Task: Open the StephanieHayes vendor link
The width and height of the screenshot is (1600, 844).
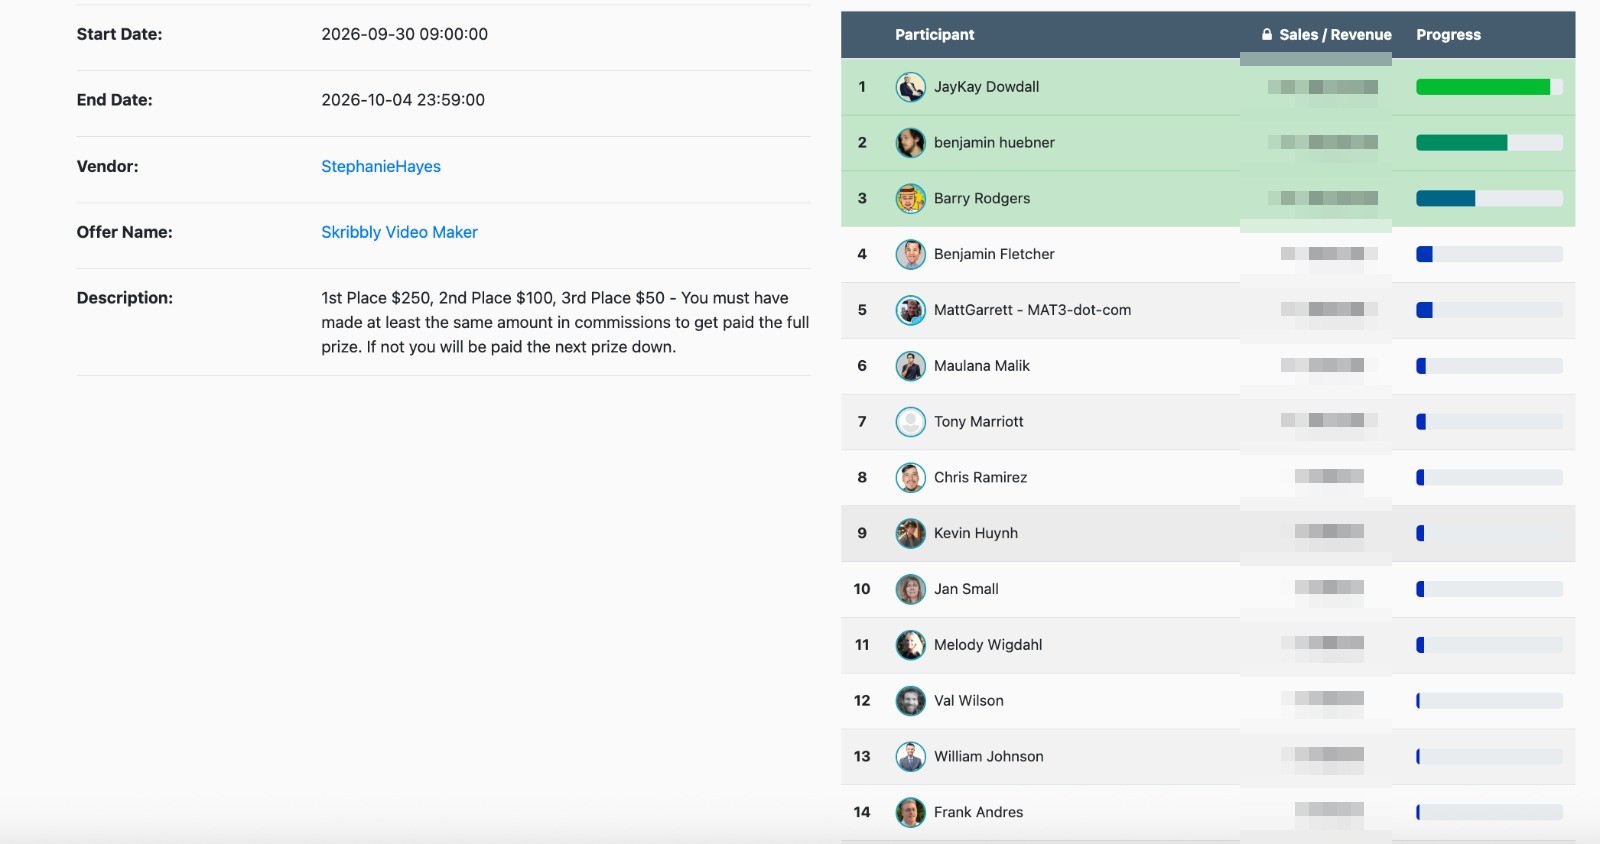Action: 381,166
